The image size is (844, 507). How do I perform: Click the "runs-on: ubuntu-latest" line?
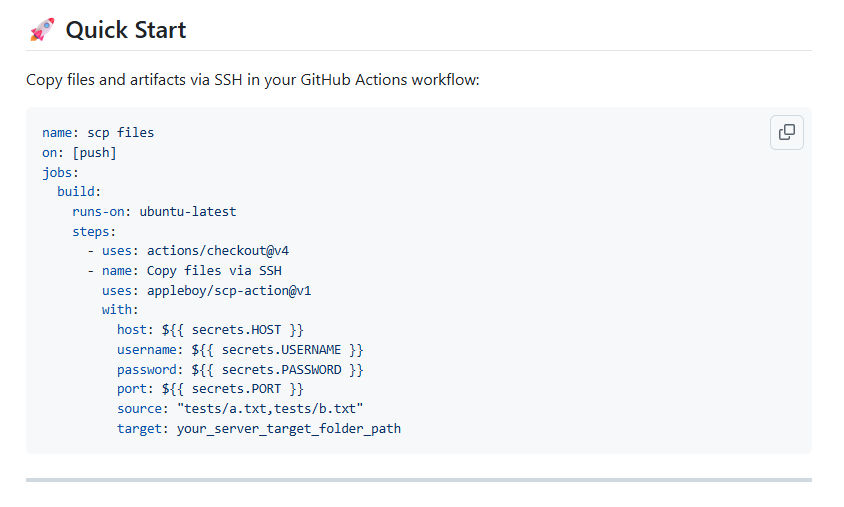(x=154, y=211)
